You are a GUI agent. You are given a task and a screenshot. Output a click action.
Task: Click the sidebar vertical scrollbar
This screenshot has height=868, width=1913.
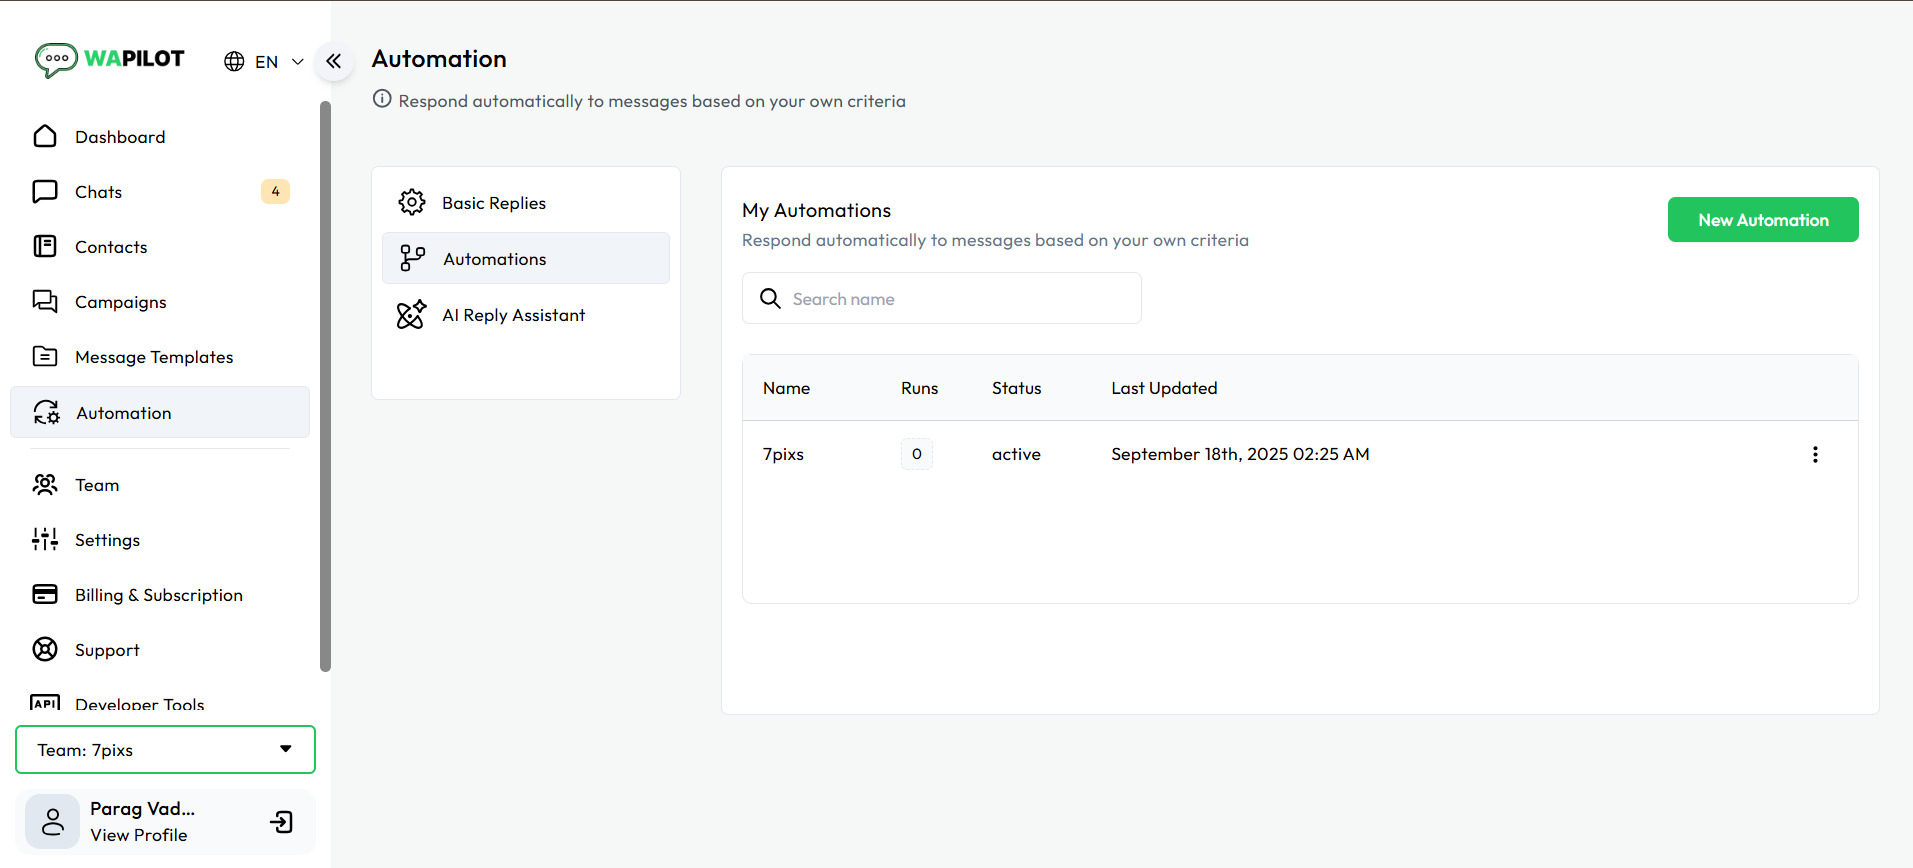click(325, 386)
